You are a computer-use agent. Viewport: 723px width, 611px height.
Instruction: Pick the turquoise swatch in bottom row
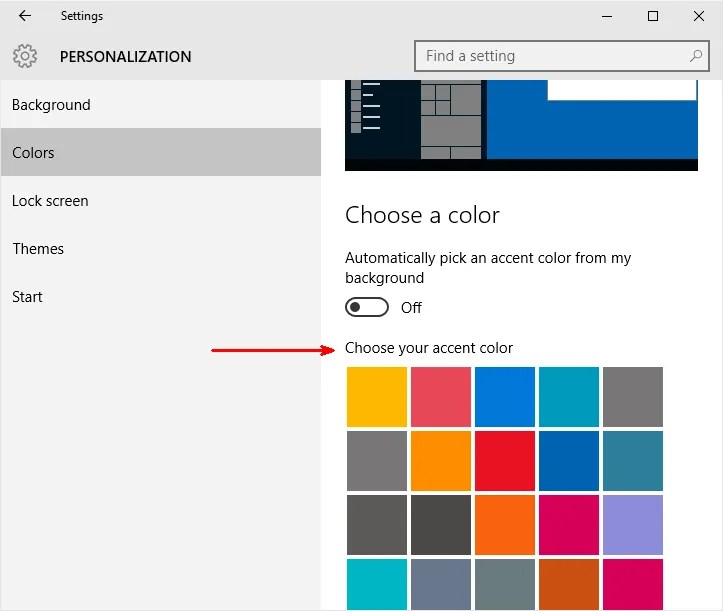click(x=377, y=584)
